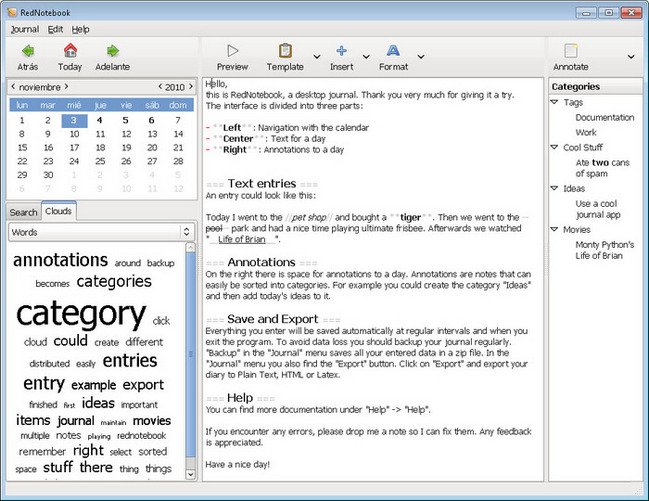The width and height of the screenshot is (649, 501).
Task: Click the word 'journal' in the cloud
Action: (76, 421)
